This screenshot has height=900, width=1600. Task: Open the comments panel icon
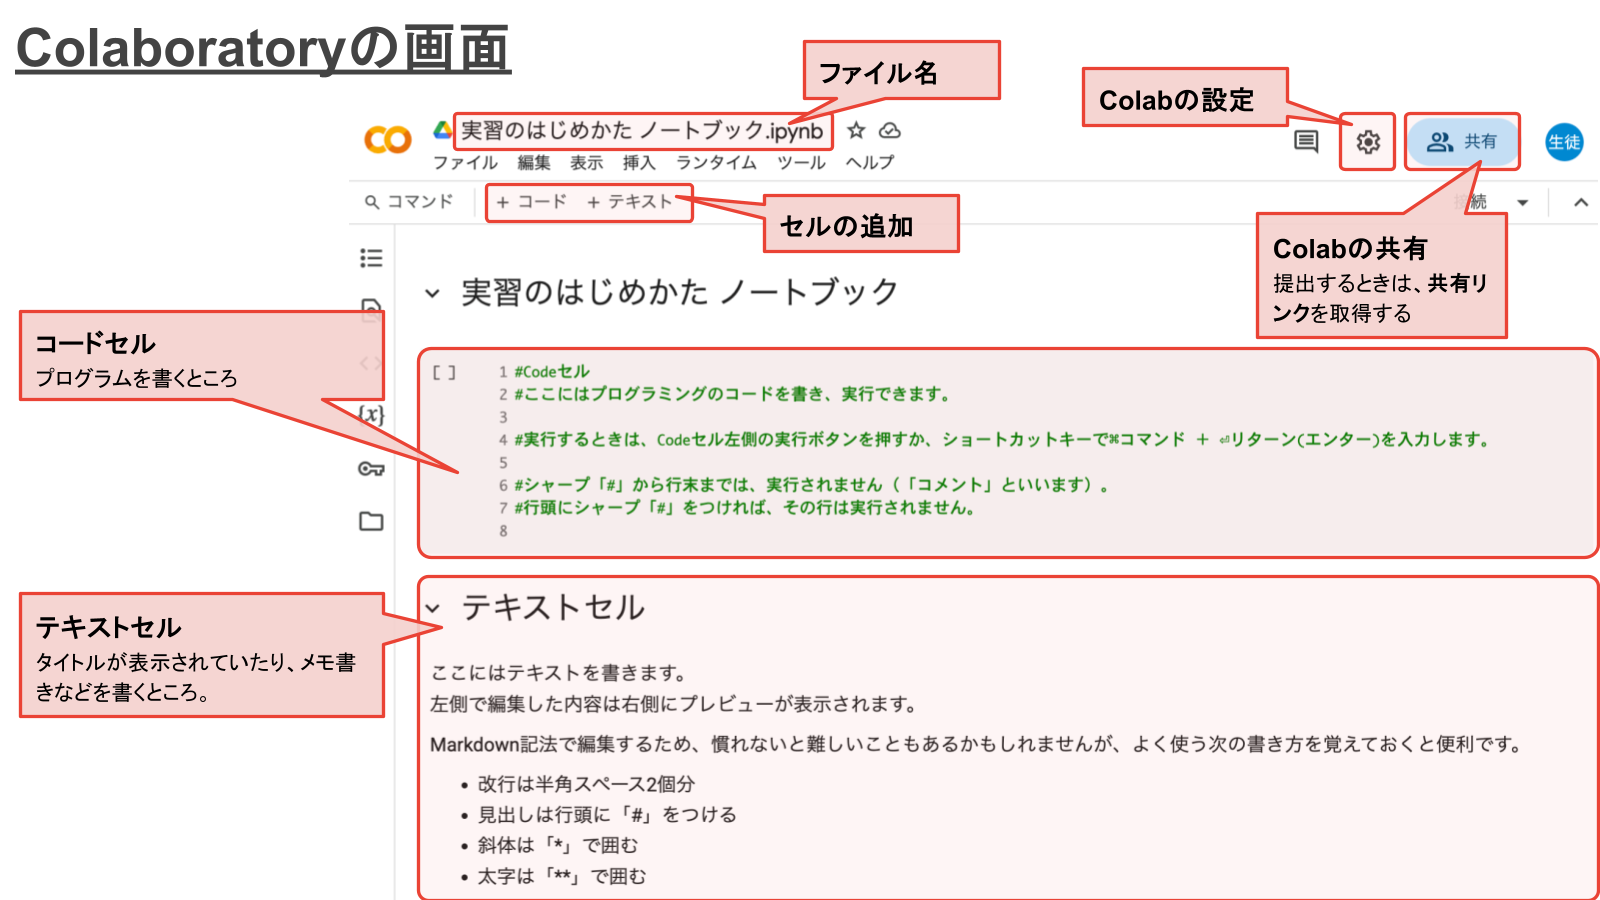(x=1306, y=141)
